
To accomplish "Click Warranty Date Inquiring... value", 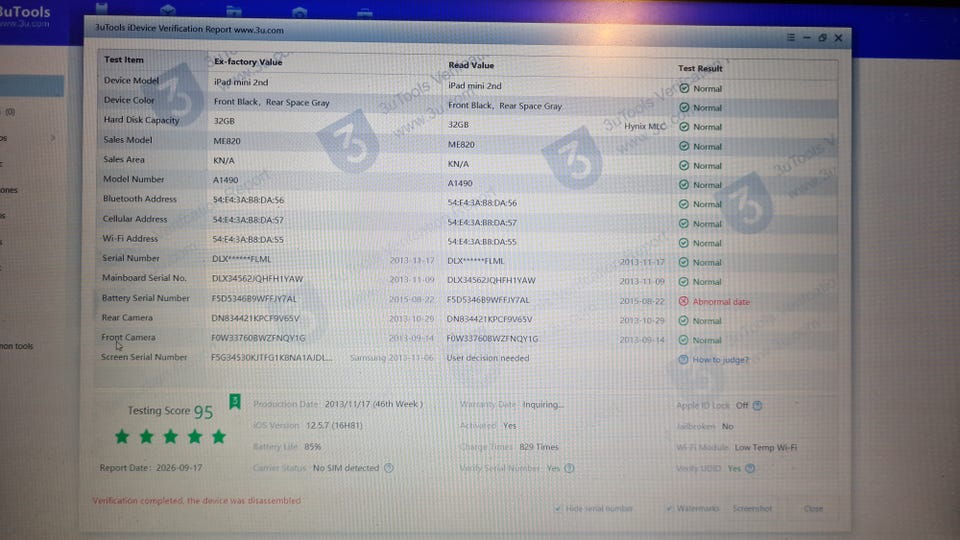I will tap(543, 405).
